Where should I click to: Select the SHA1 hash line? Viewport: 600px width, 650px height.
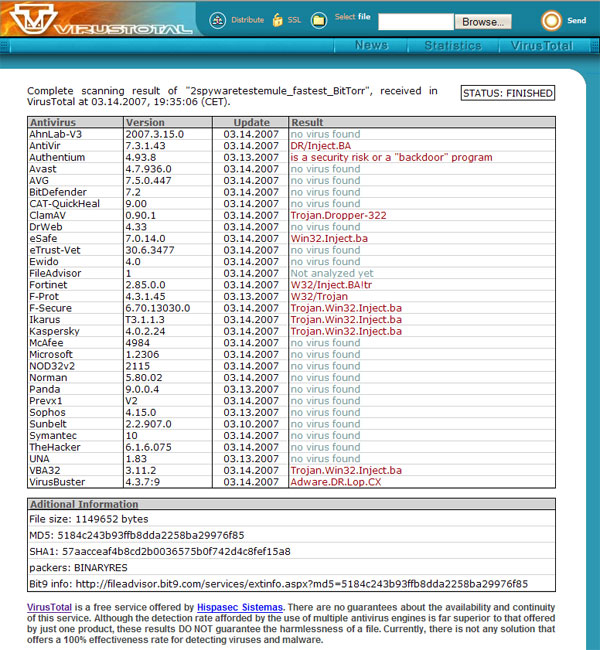point(160,552)
